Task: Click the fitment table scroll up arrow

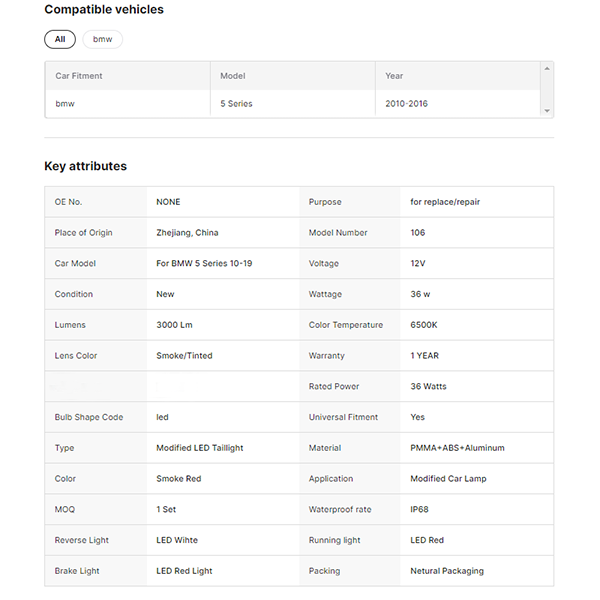Action: point(546,69)
